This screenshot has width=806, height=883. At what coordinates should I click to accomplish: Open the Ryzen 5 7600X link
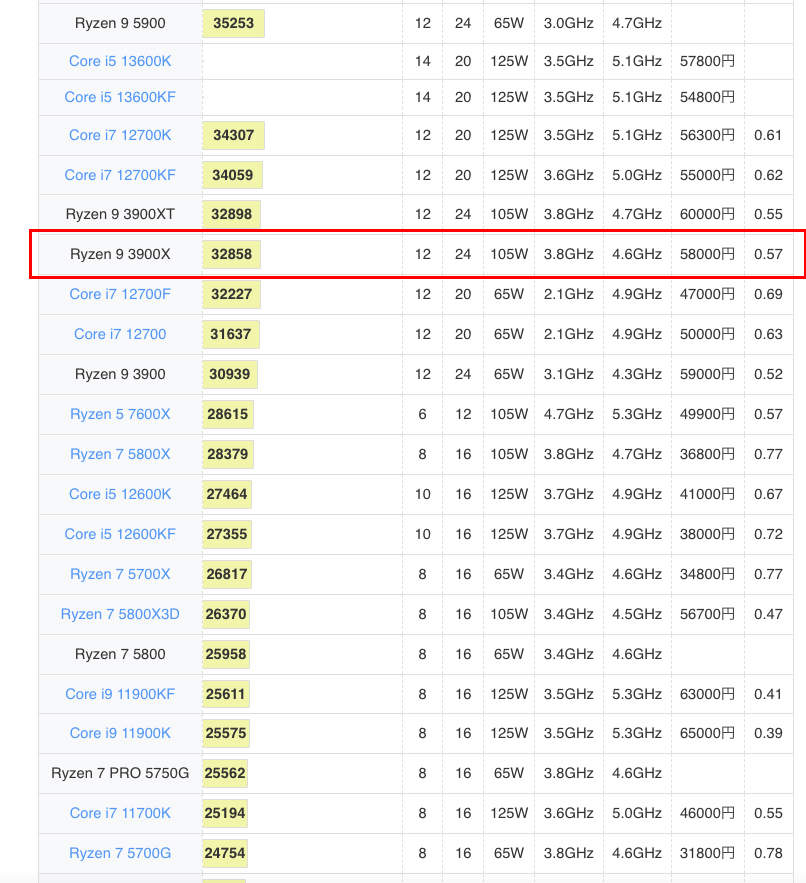pyautogui.click(x=120, y=414)
